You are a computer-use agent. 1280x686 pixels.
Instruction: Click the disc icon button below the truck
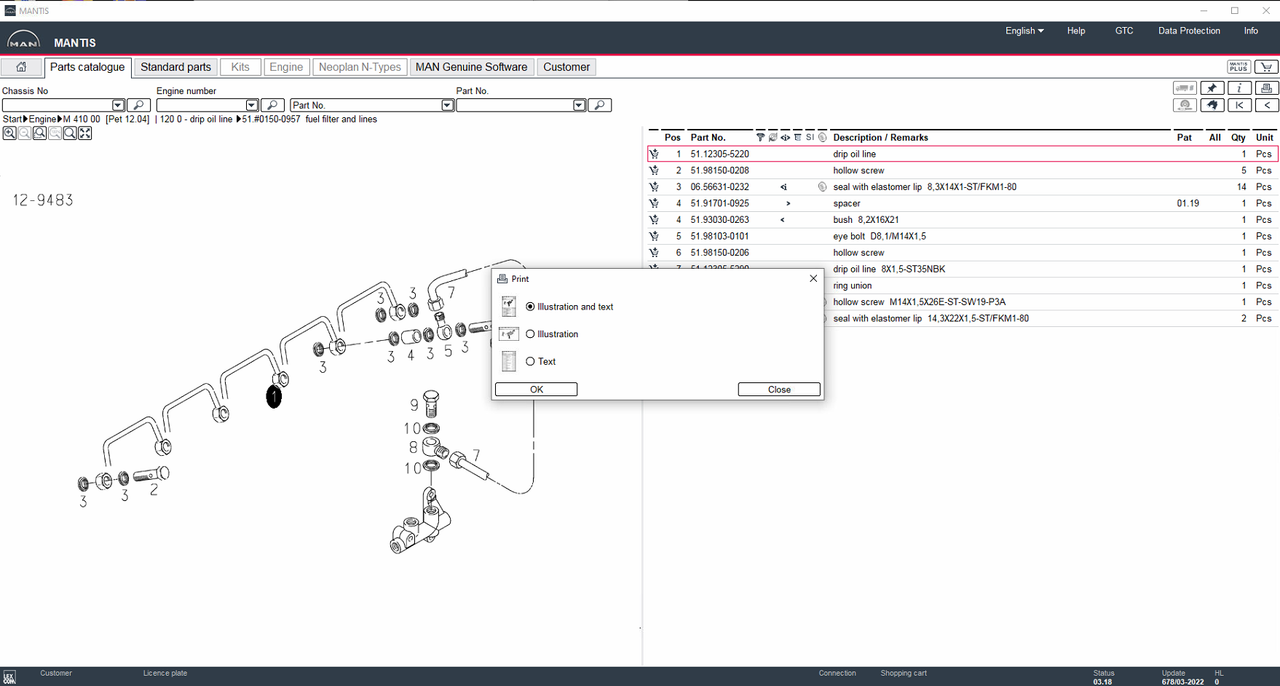tap(1185, 104)
